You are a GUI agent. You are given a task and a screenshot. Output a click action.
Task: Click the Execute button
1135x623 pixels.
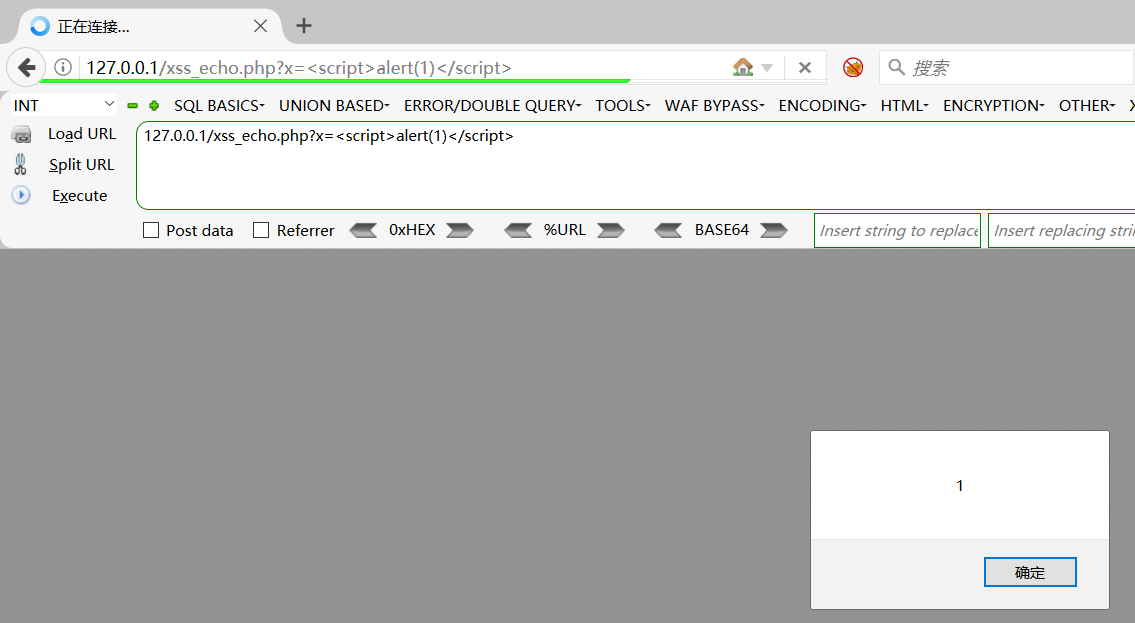79,196
